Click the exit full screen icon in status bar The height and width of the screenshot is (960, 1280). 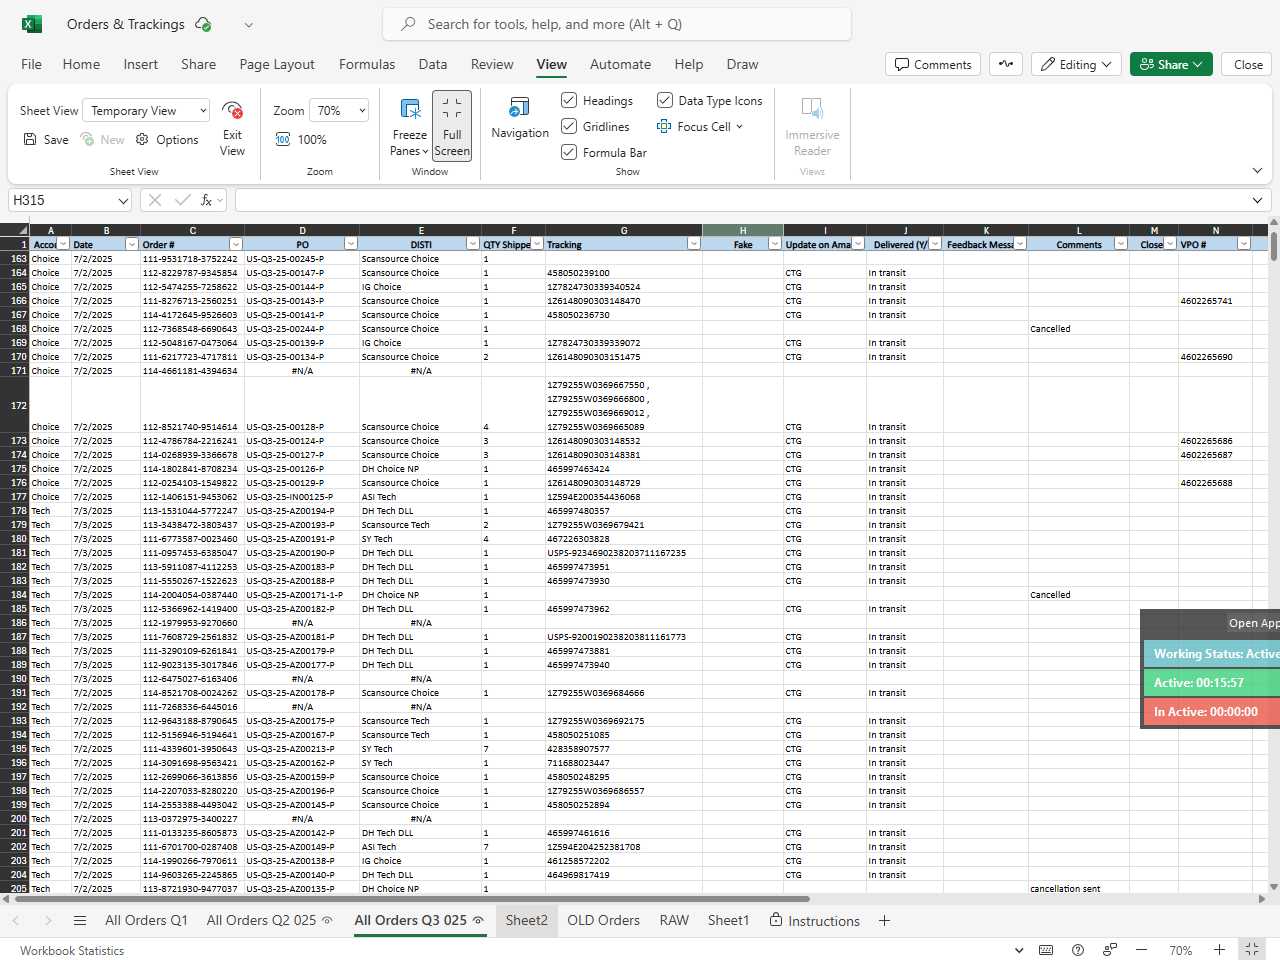tap(1251, 950)
